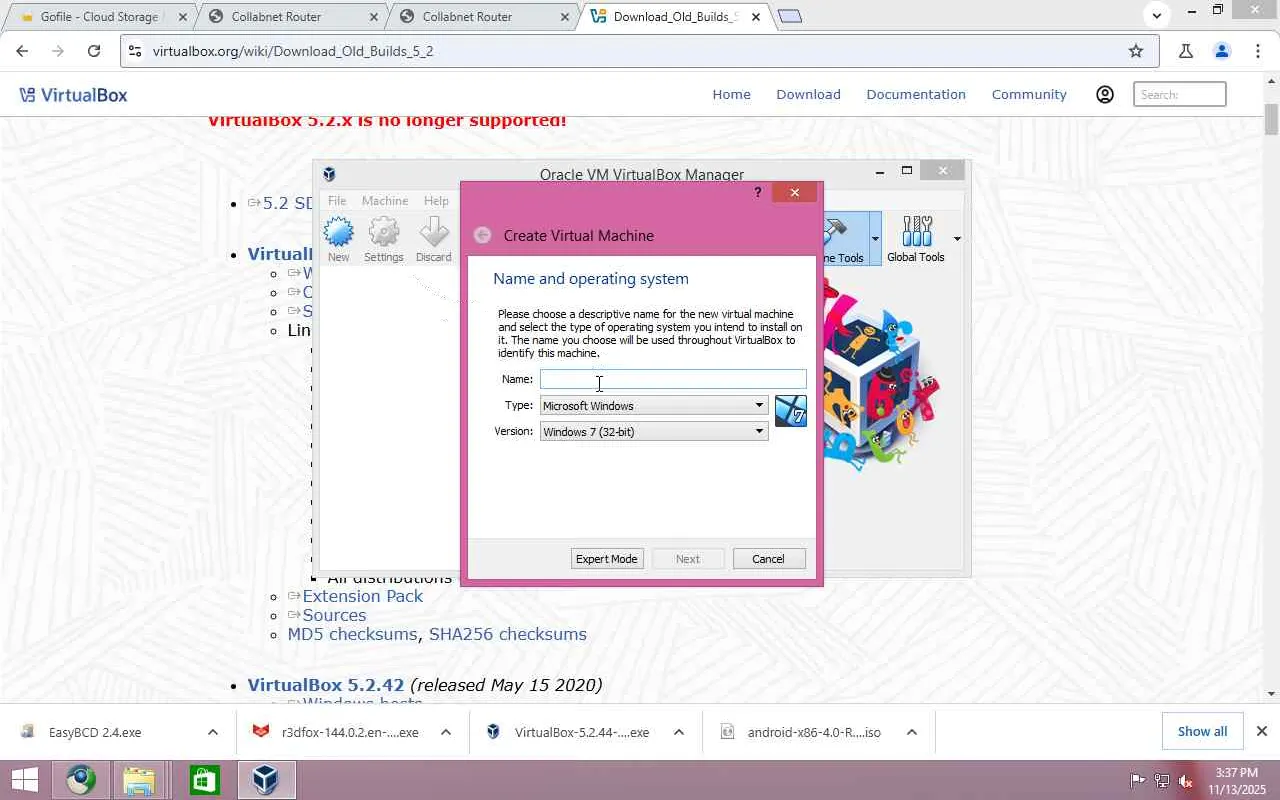Expand options for the android-x86 iso download
Image resolution: width=1280 pixels, height=800 pixels.
[911, 732]
